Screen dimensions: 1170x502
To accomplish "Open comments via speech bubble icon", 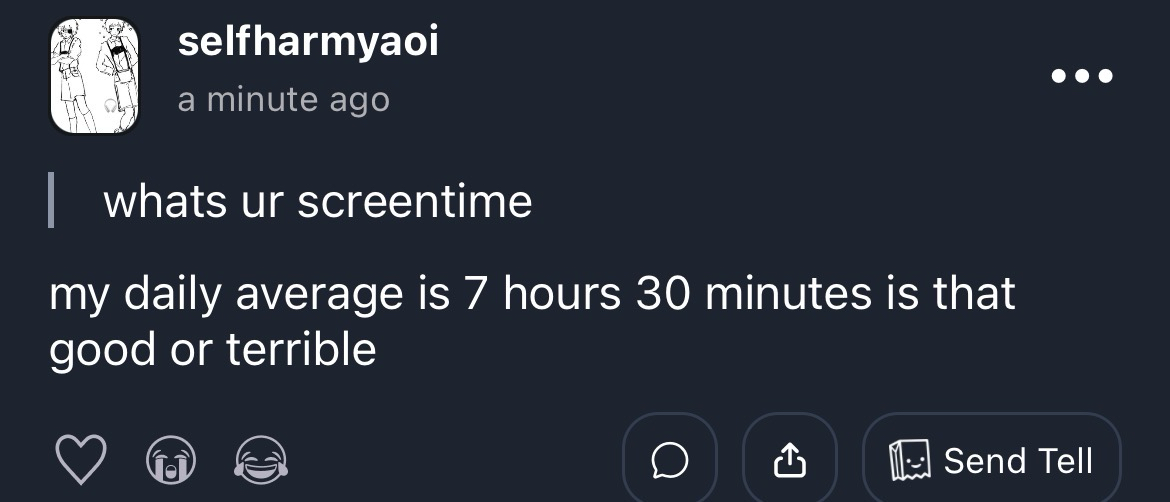I will click(x=670, y=460).
